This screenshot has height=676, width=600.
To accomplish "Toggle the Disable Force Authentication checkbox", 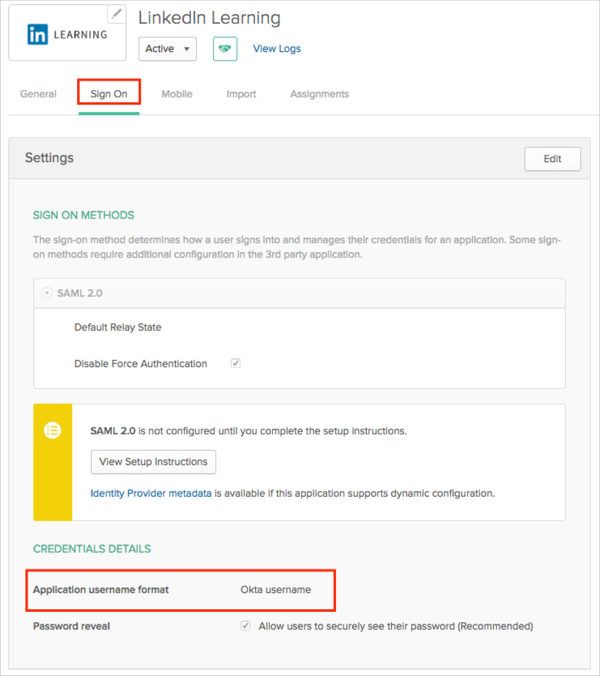I will pyautogui.click(x=236, y=363).
